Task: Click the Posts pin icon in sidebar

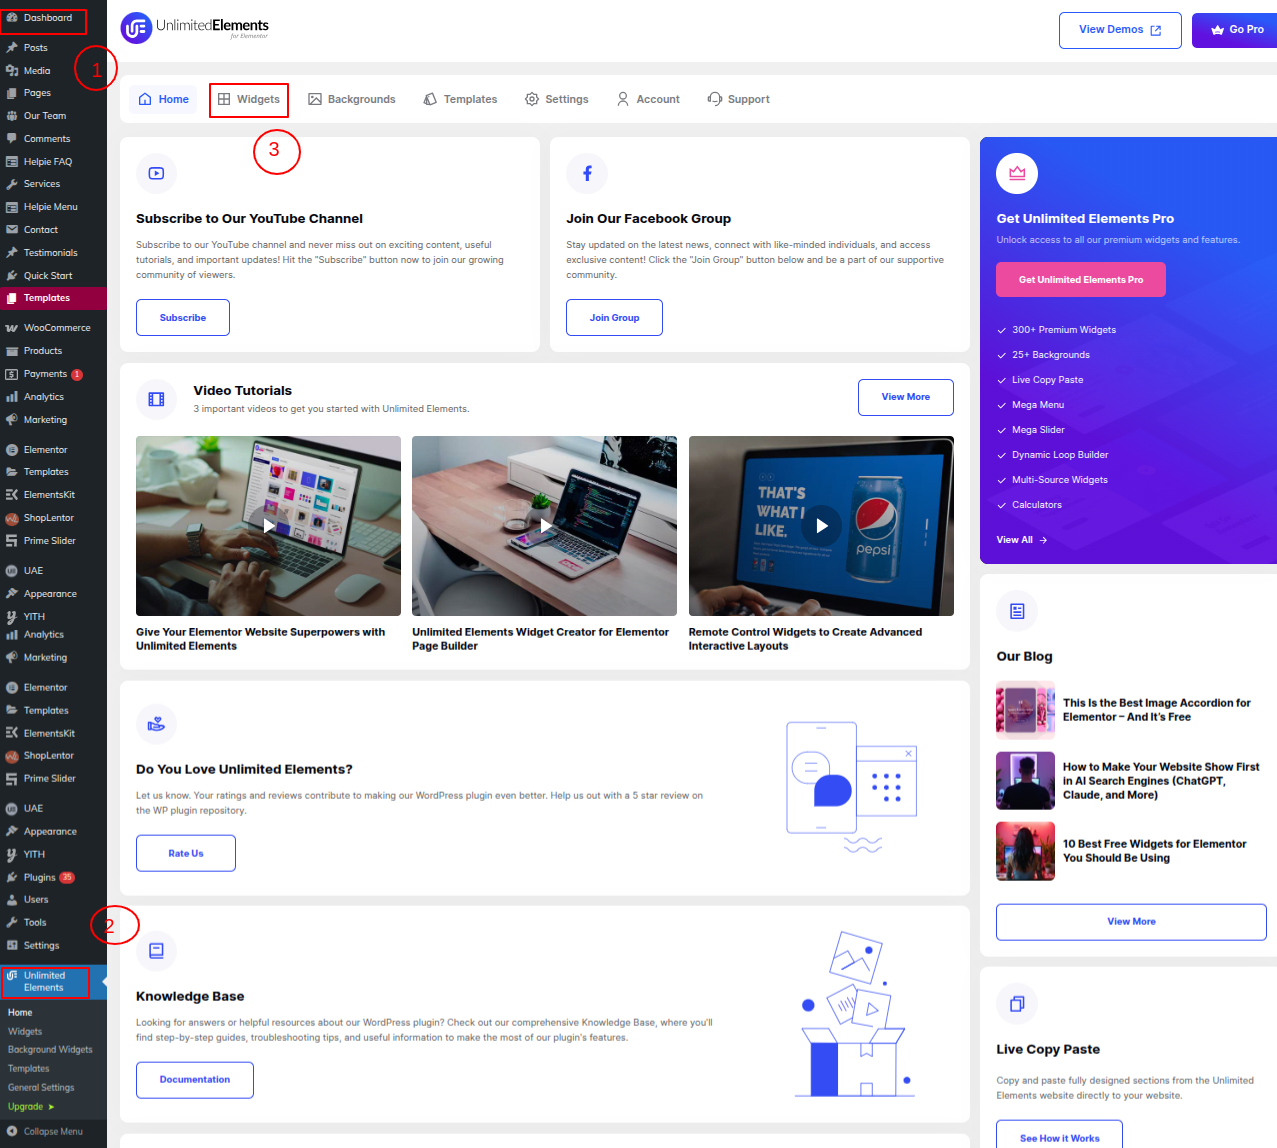Action: 12,48
